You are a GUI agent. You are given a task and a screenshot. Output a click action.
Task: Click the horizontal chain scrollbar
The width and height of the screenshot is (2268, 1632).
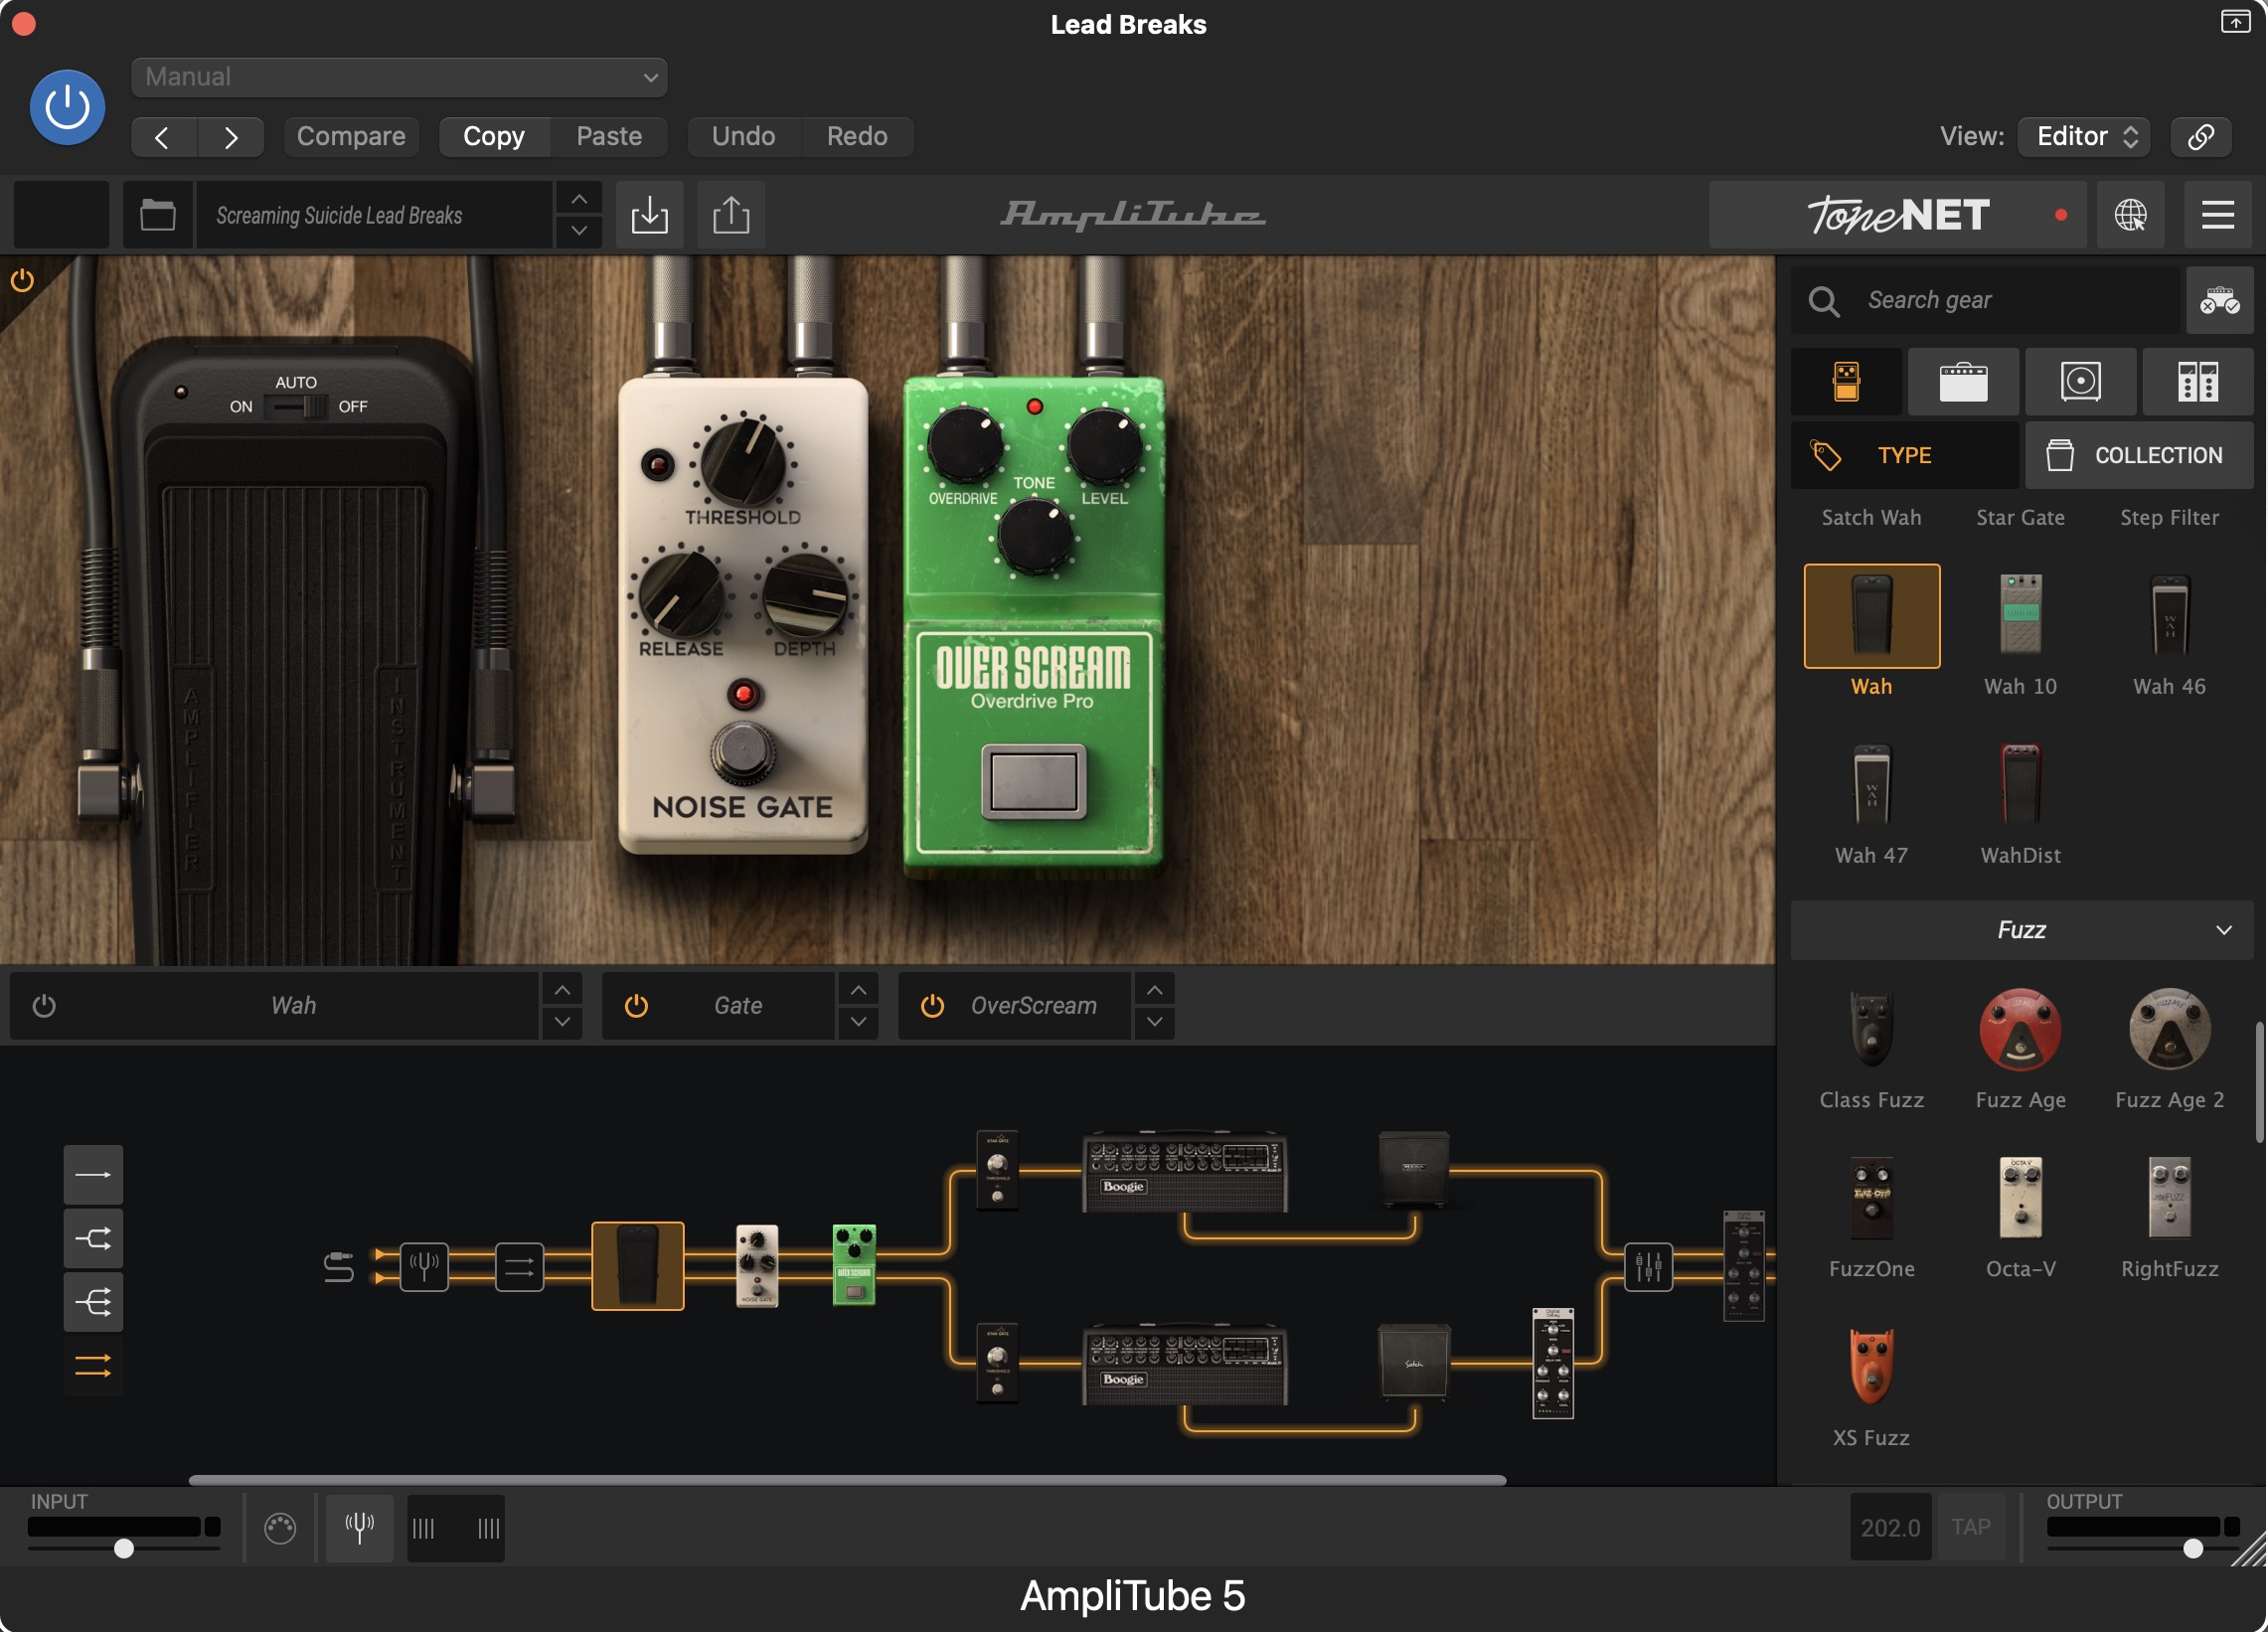848,1481
